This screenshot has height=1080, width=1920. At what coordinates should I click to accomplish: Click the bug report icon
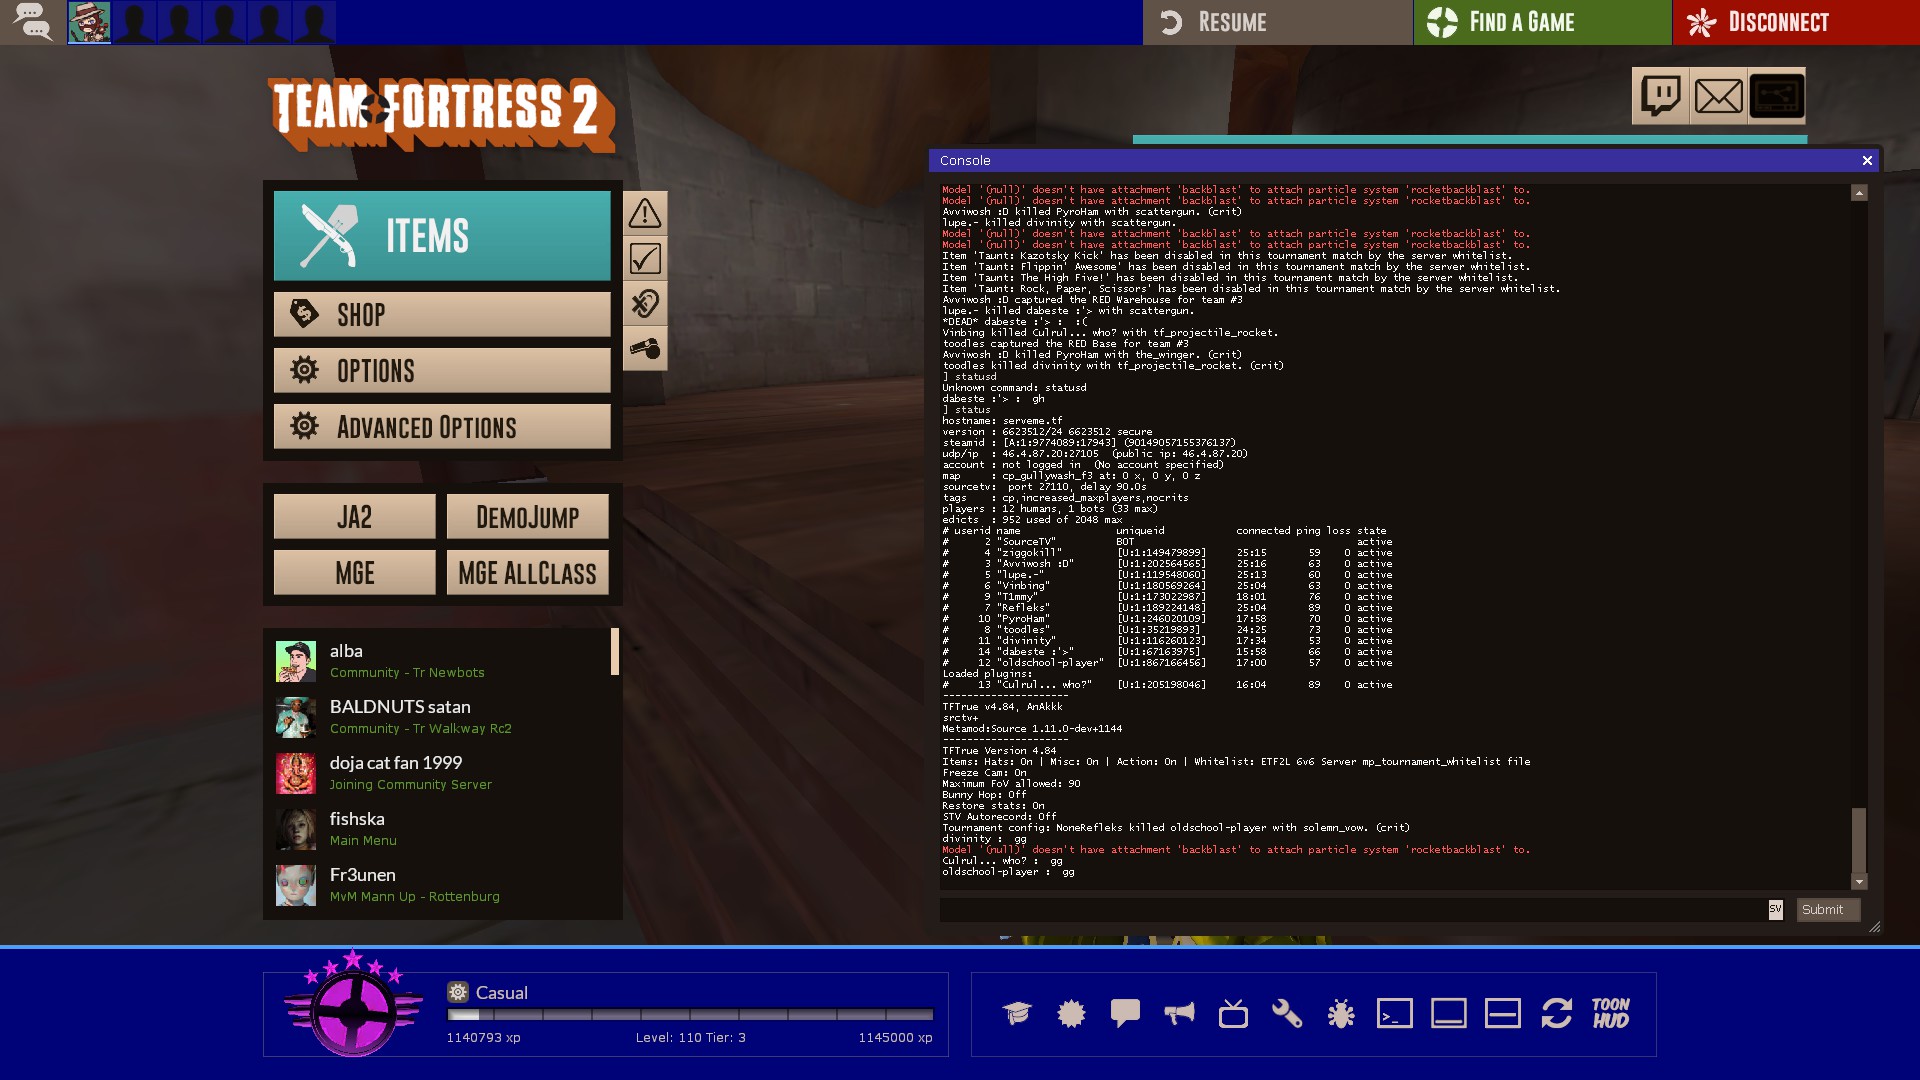point(1341,1014)
